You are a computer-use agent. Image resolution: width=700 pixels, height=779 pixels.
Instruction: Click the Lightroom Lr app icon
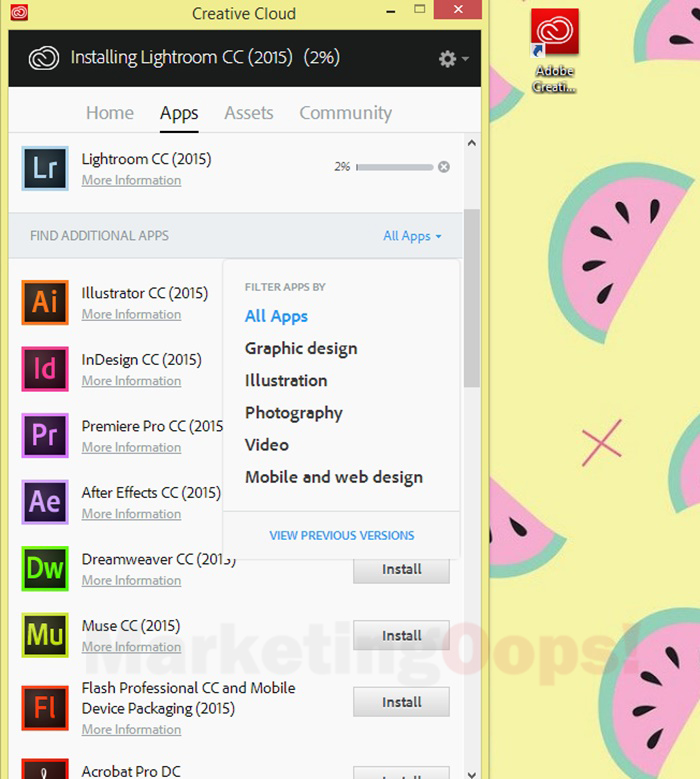coord(45,168)
